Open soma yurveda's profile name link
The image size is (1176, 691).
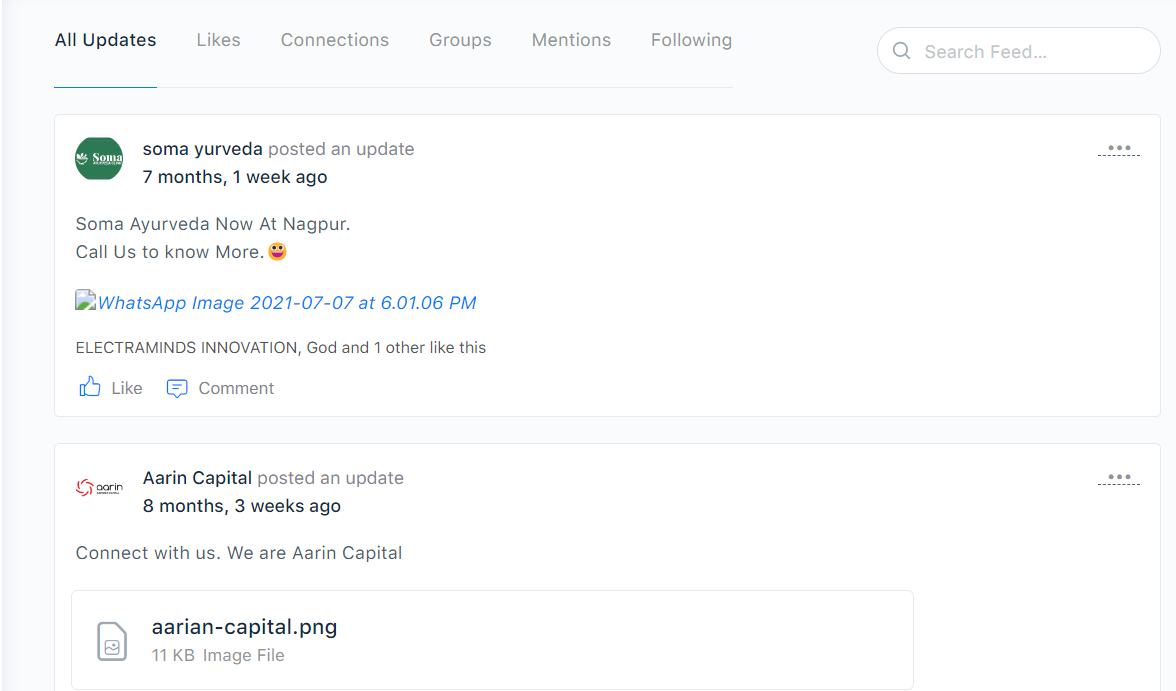click(203, 149)
